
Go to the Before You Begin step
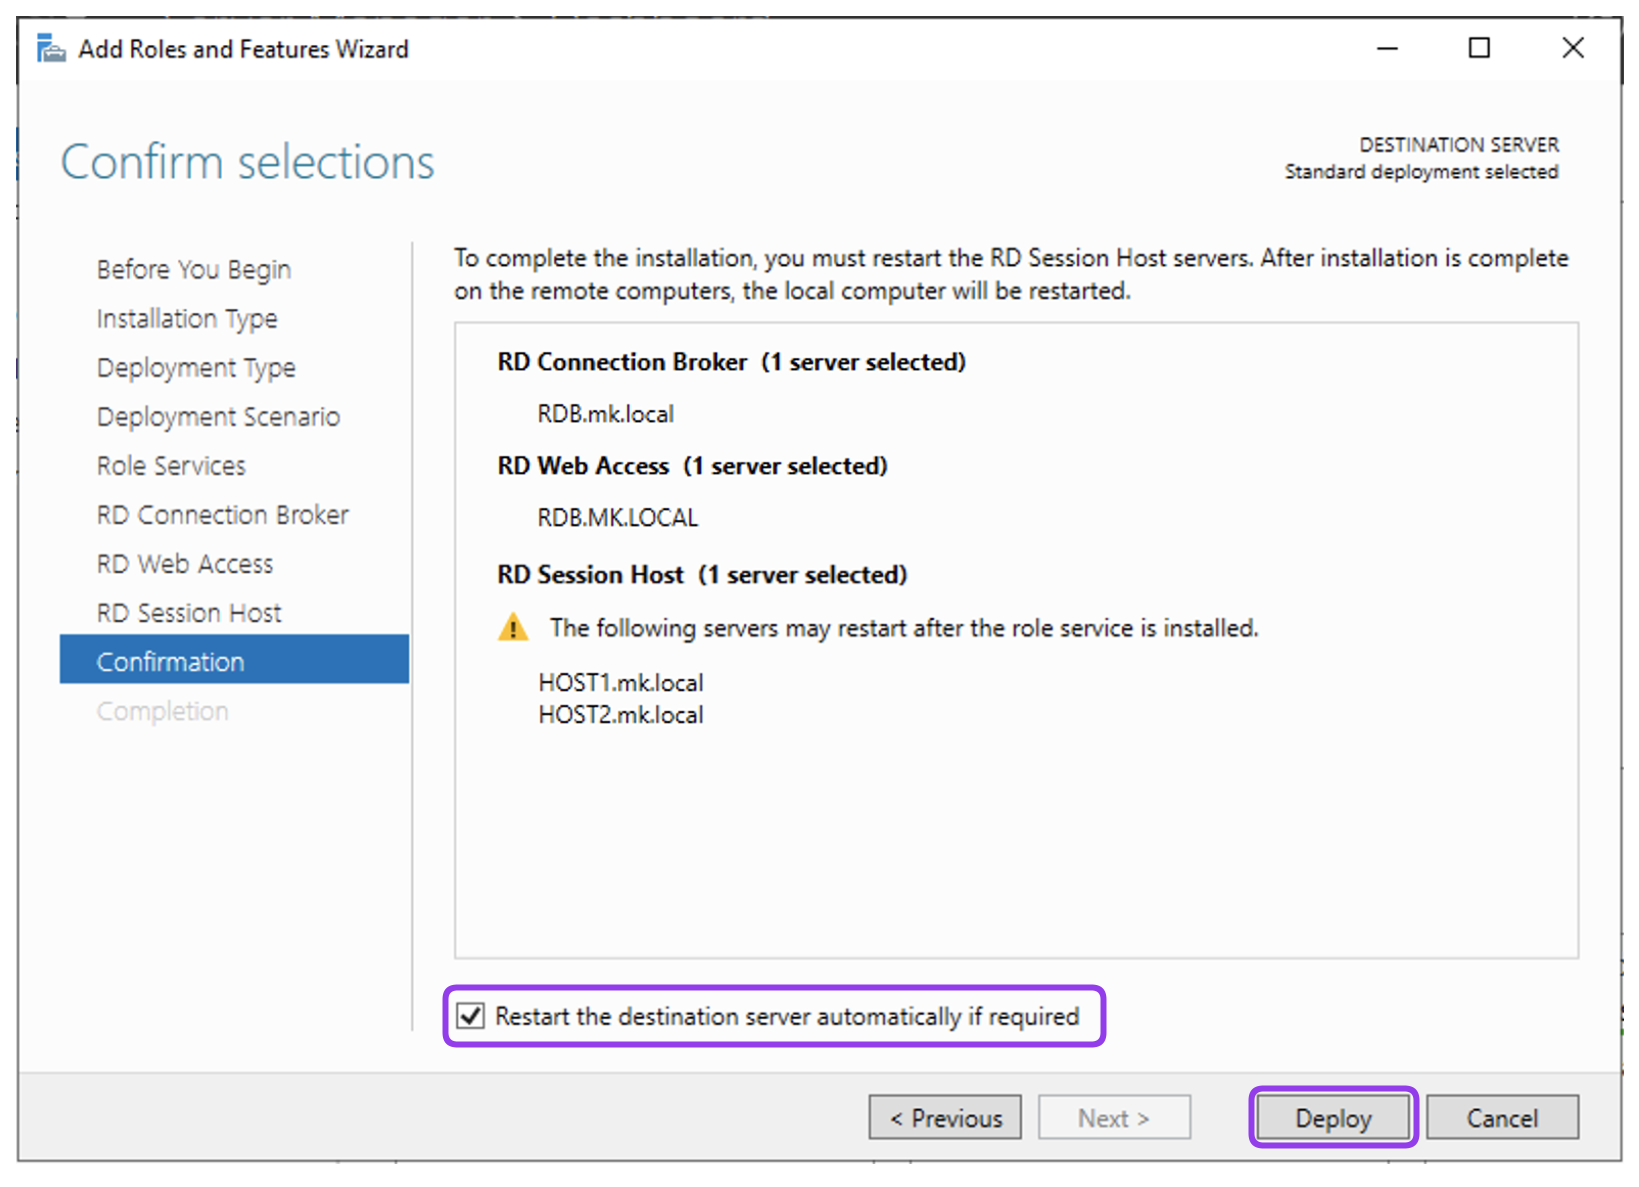pos(194,270)
